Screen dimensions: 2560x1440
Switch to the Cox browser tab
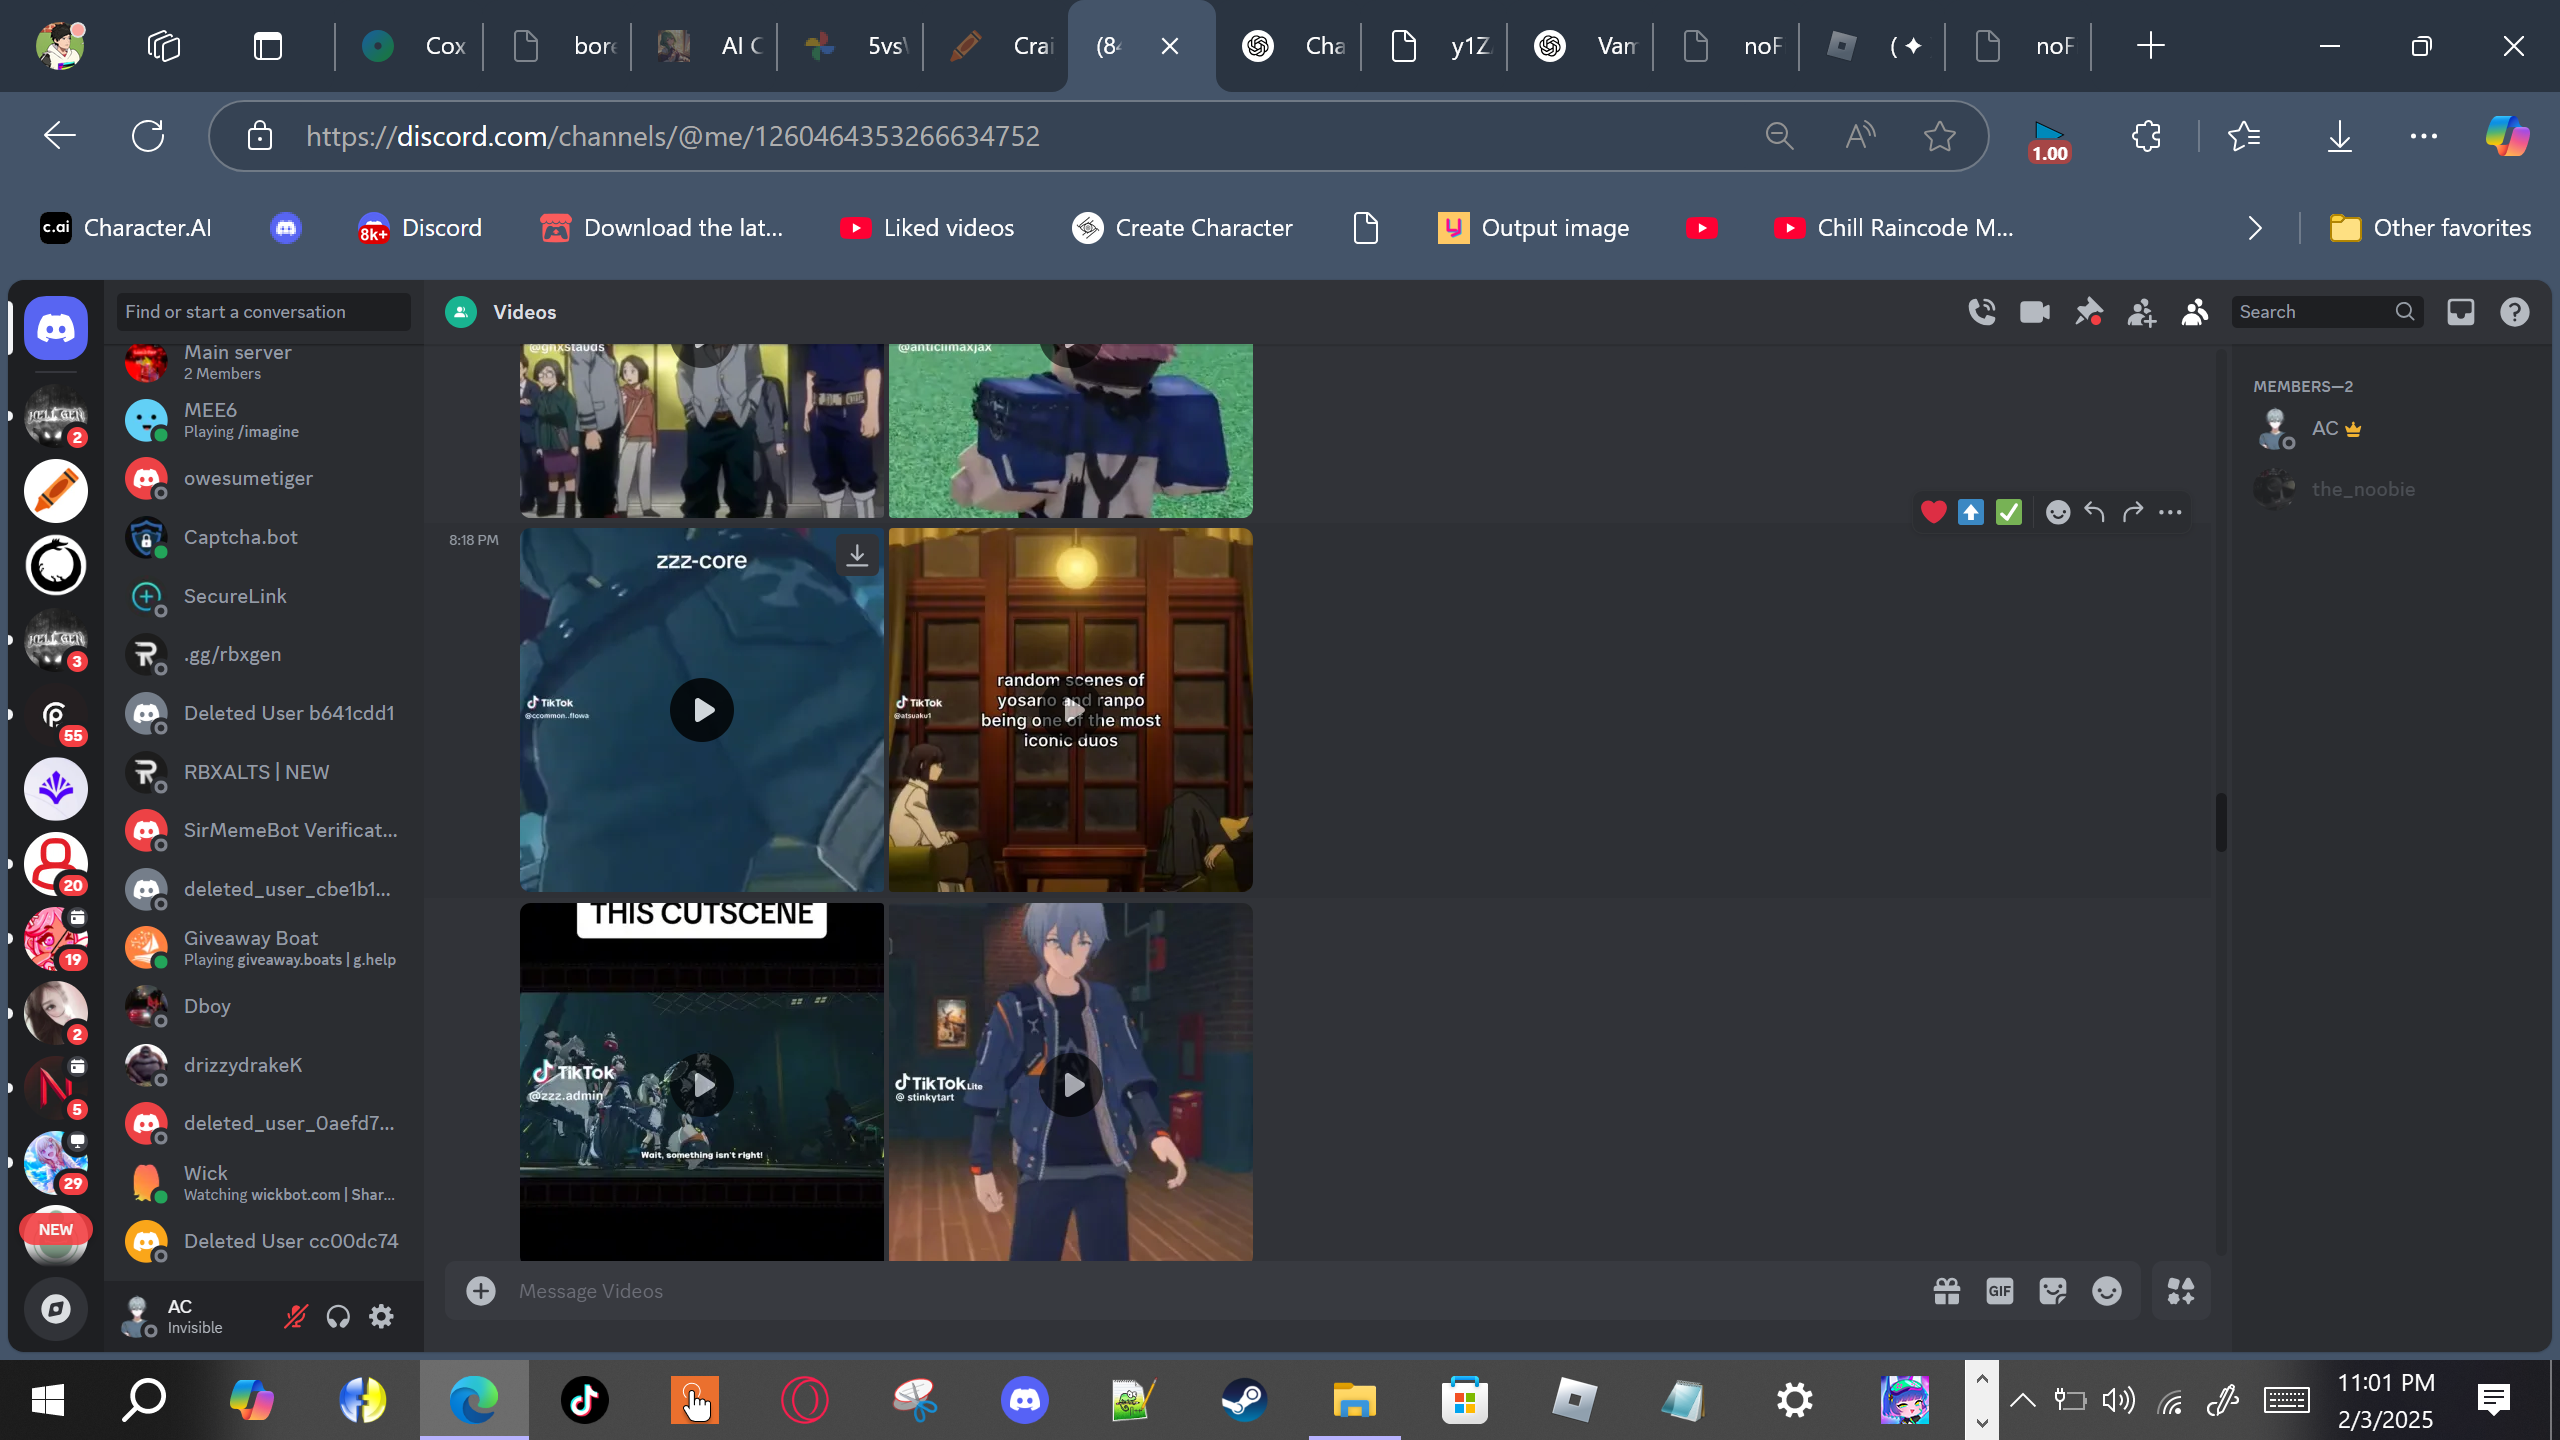coord(409,46)
